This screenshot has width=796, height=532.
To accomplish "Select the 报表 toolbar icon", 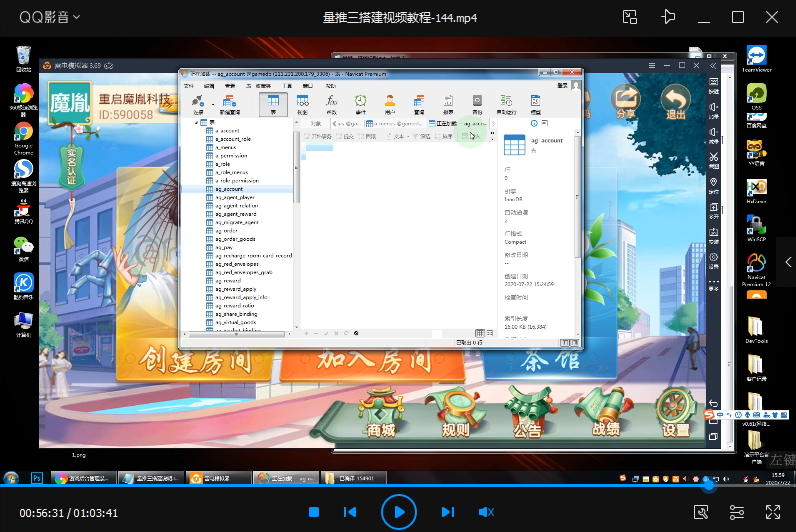I will pyautogui.click(x=448, y=104).
